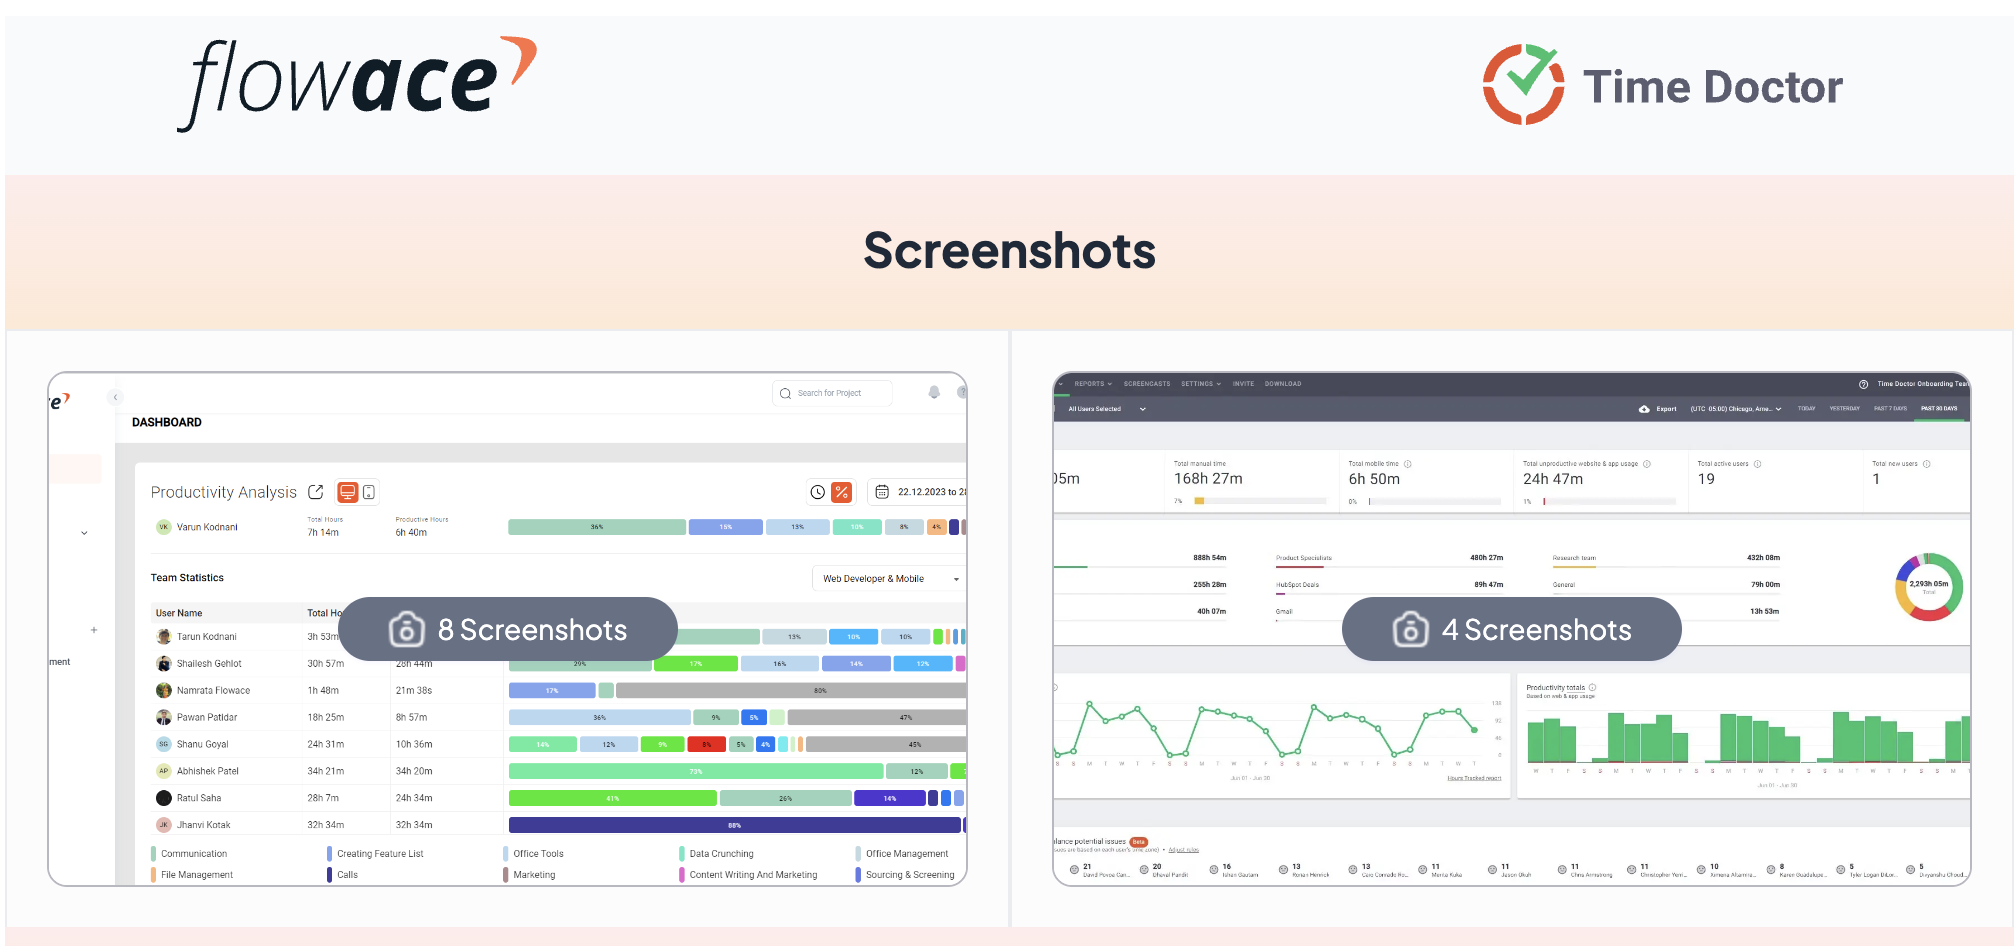2014x946 pixels.
Task: Click the Export cloud icon
Action: (x=1644, y=409)
